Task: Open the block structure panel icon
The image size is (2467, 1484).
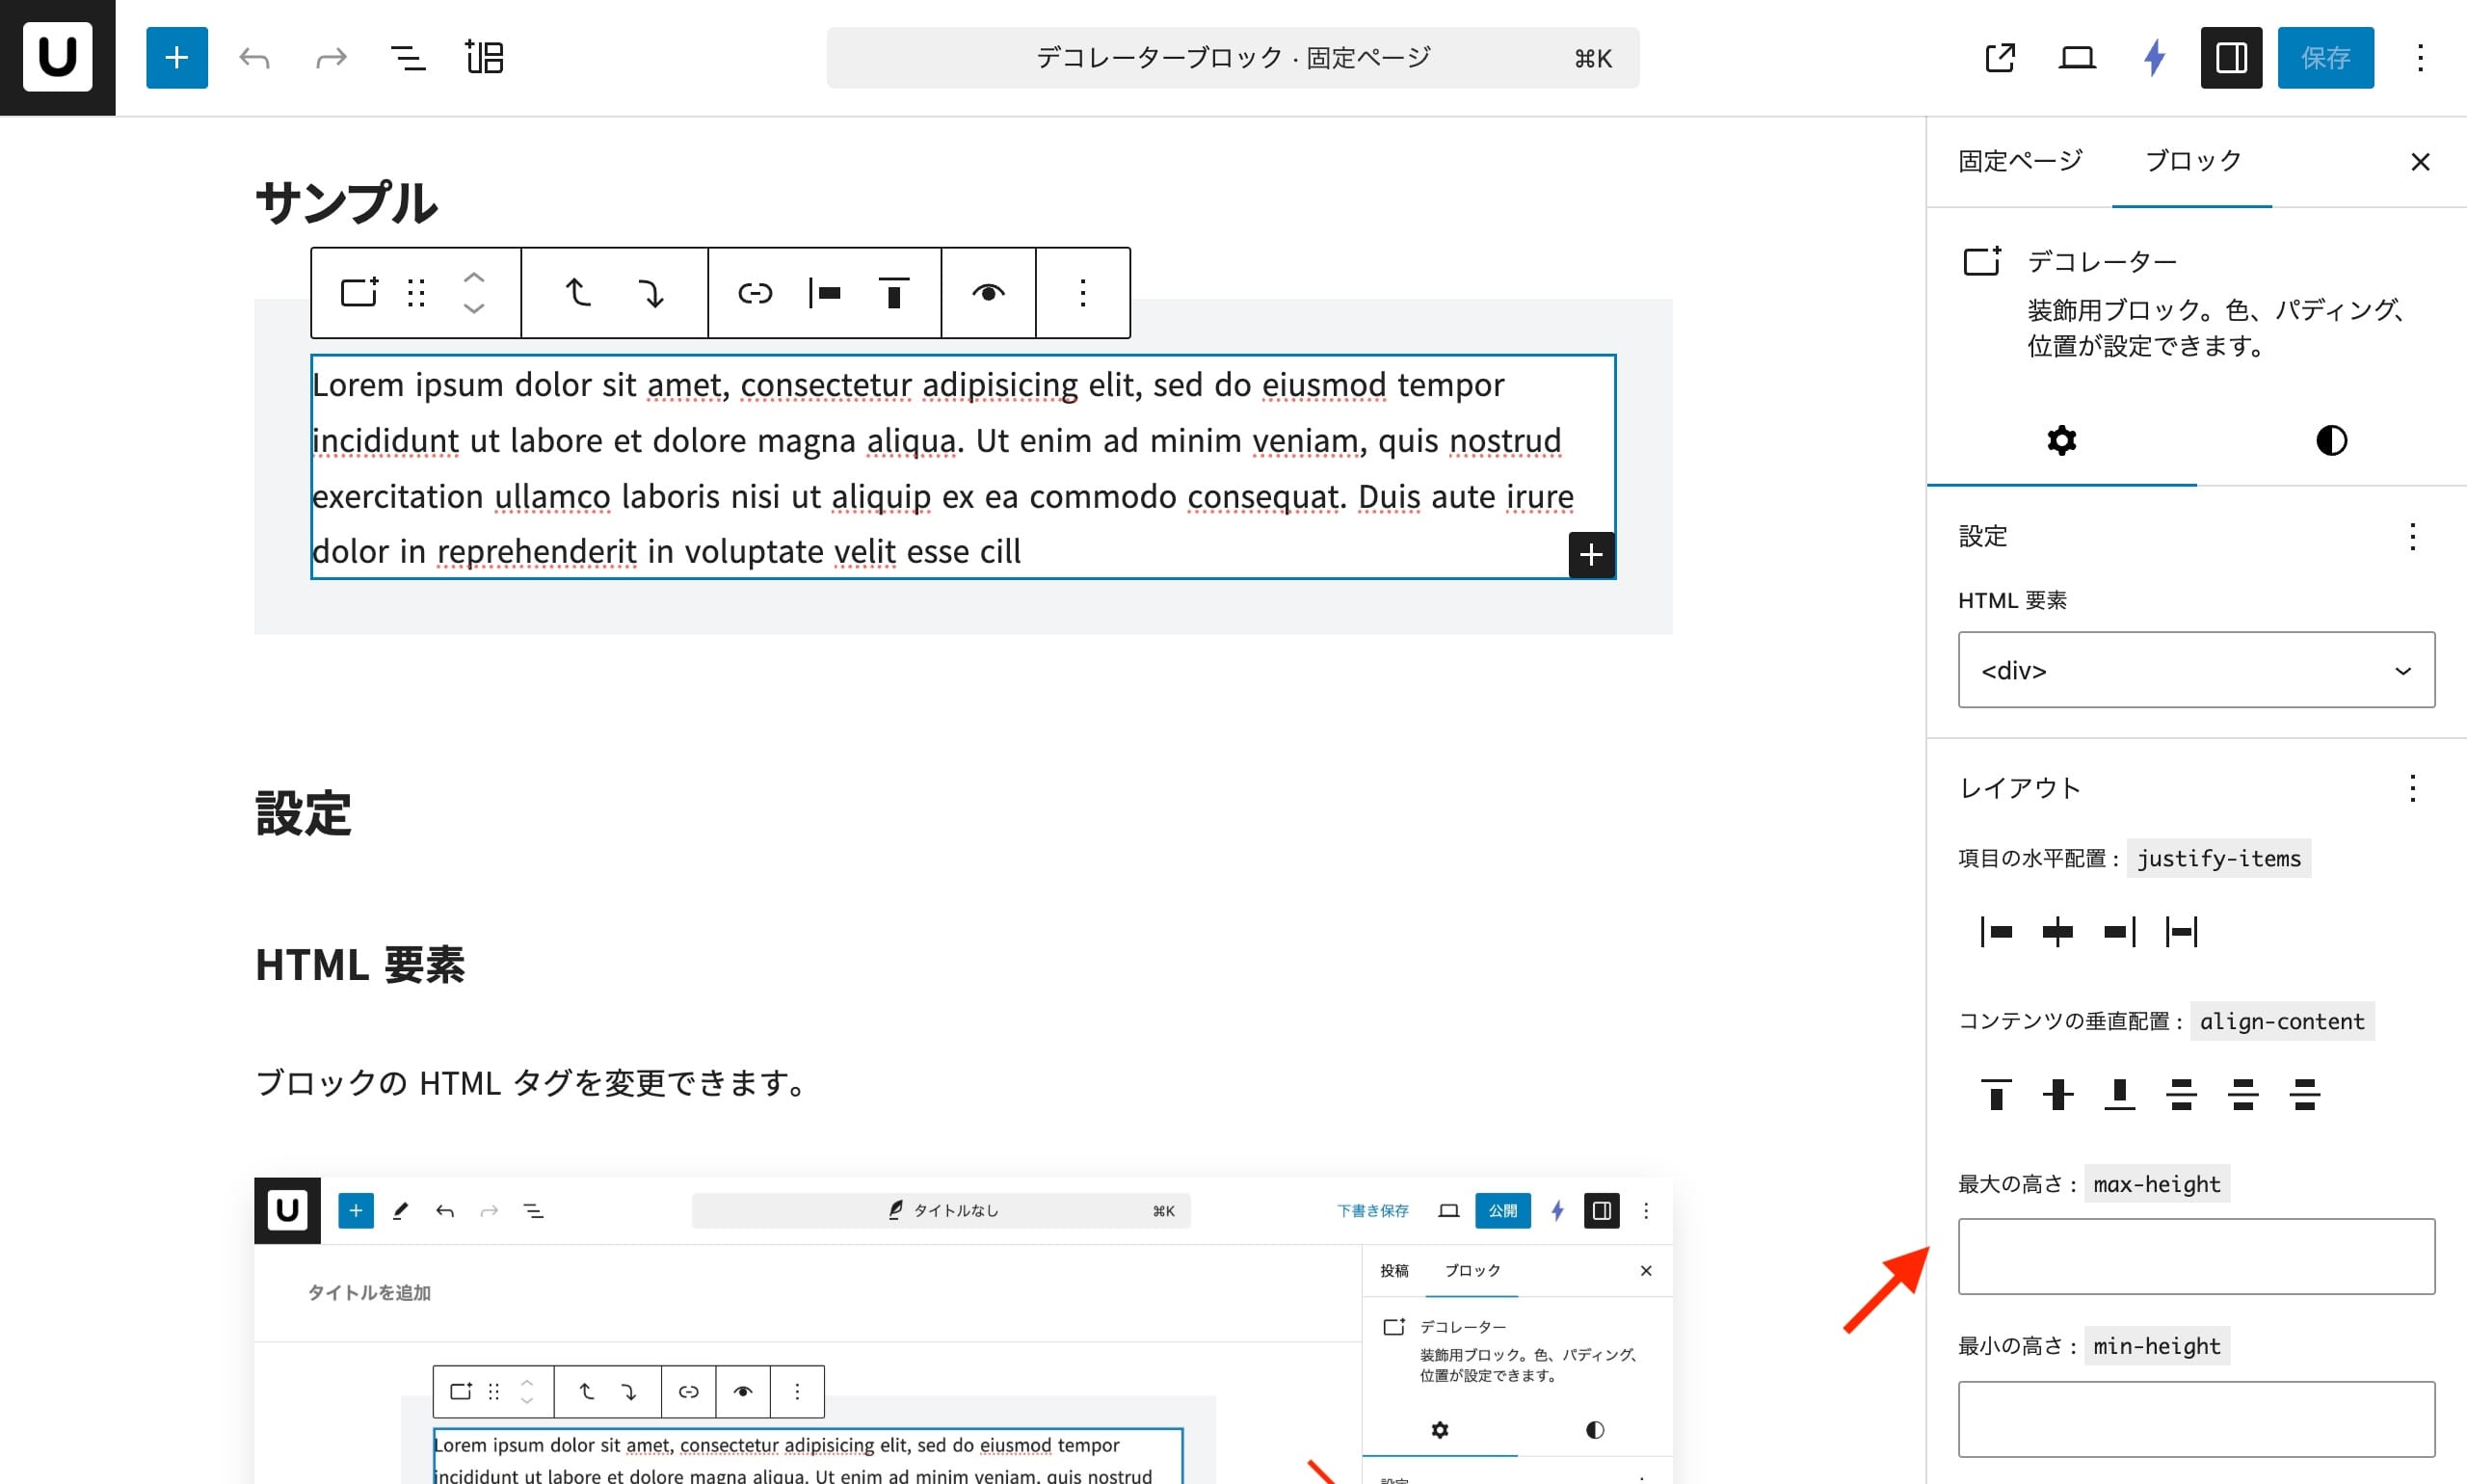Action: 484,57
